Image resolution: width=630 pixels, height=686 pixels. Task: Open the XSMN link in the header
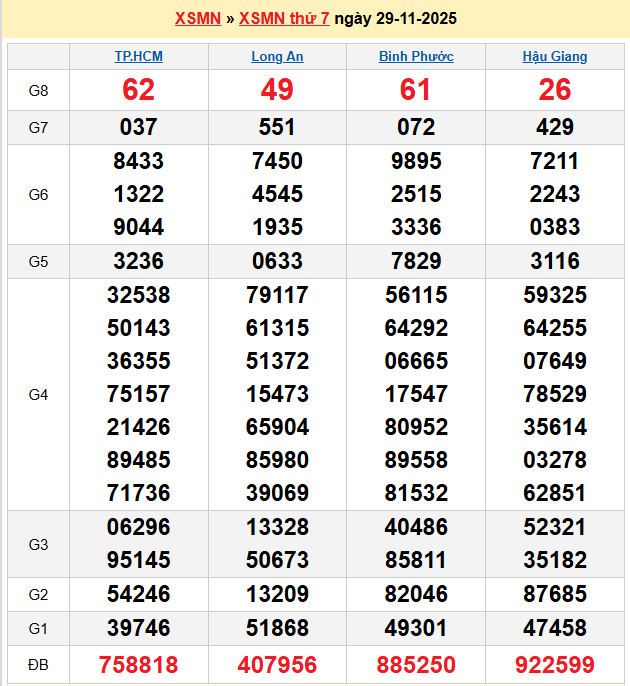[197, 19]
